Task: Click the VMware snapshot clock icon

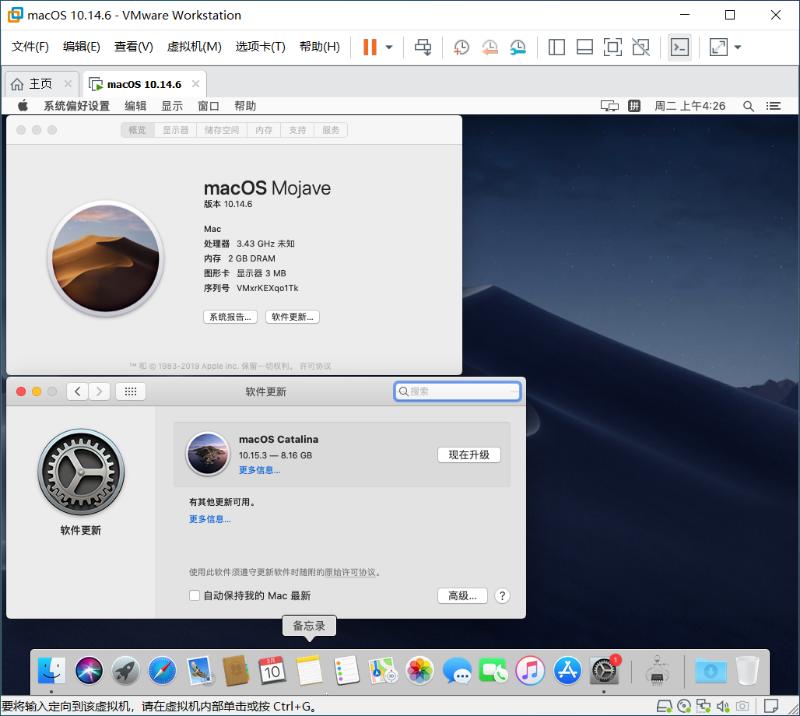Action: (462, 47)
